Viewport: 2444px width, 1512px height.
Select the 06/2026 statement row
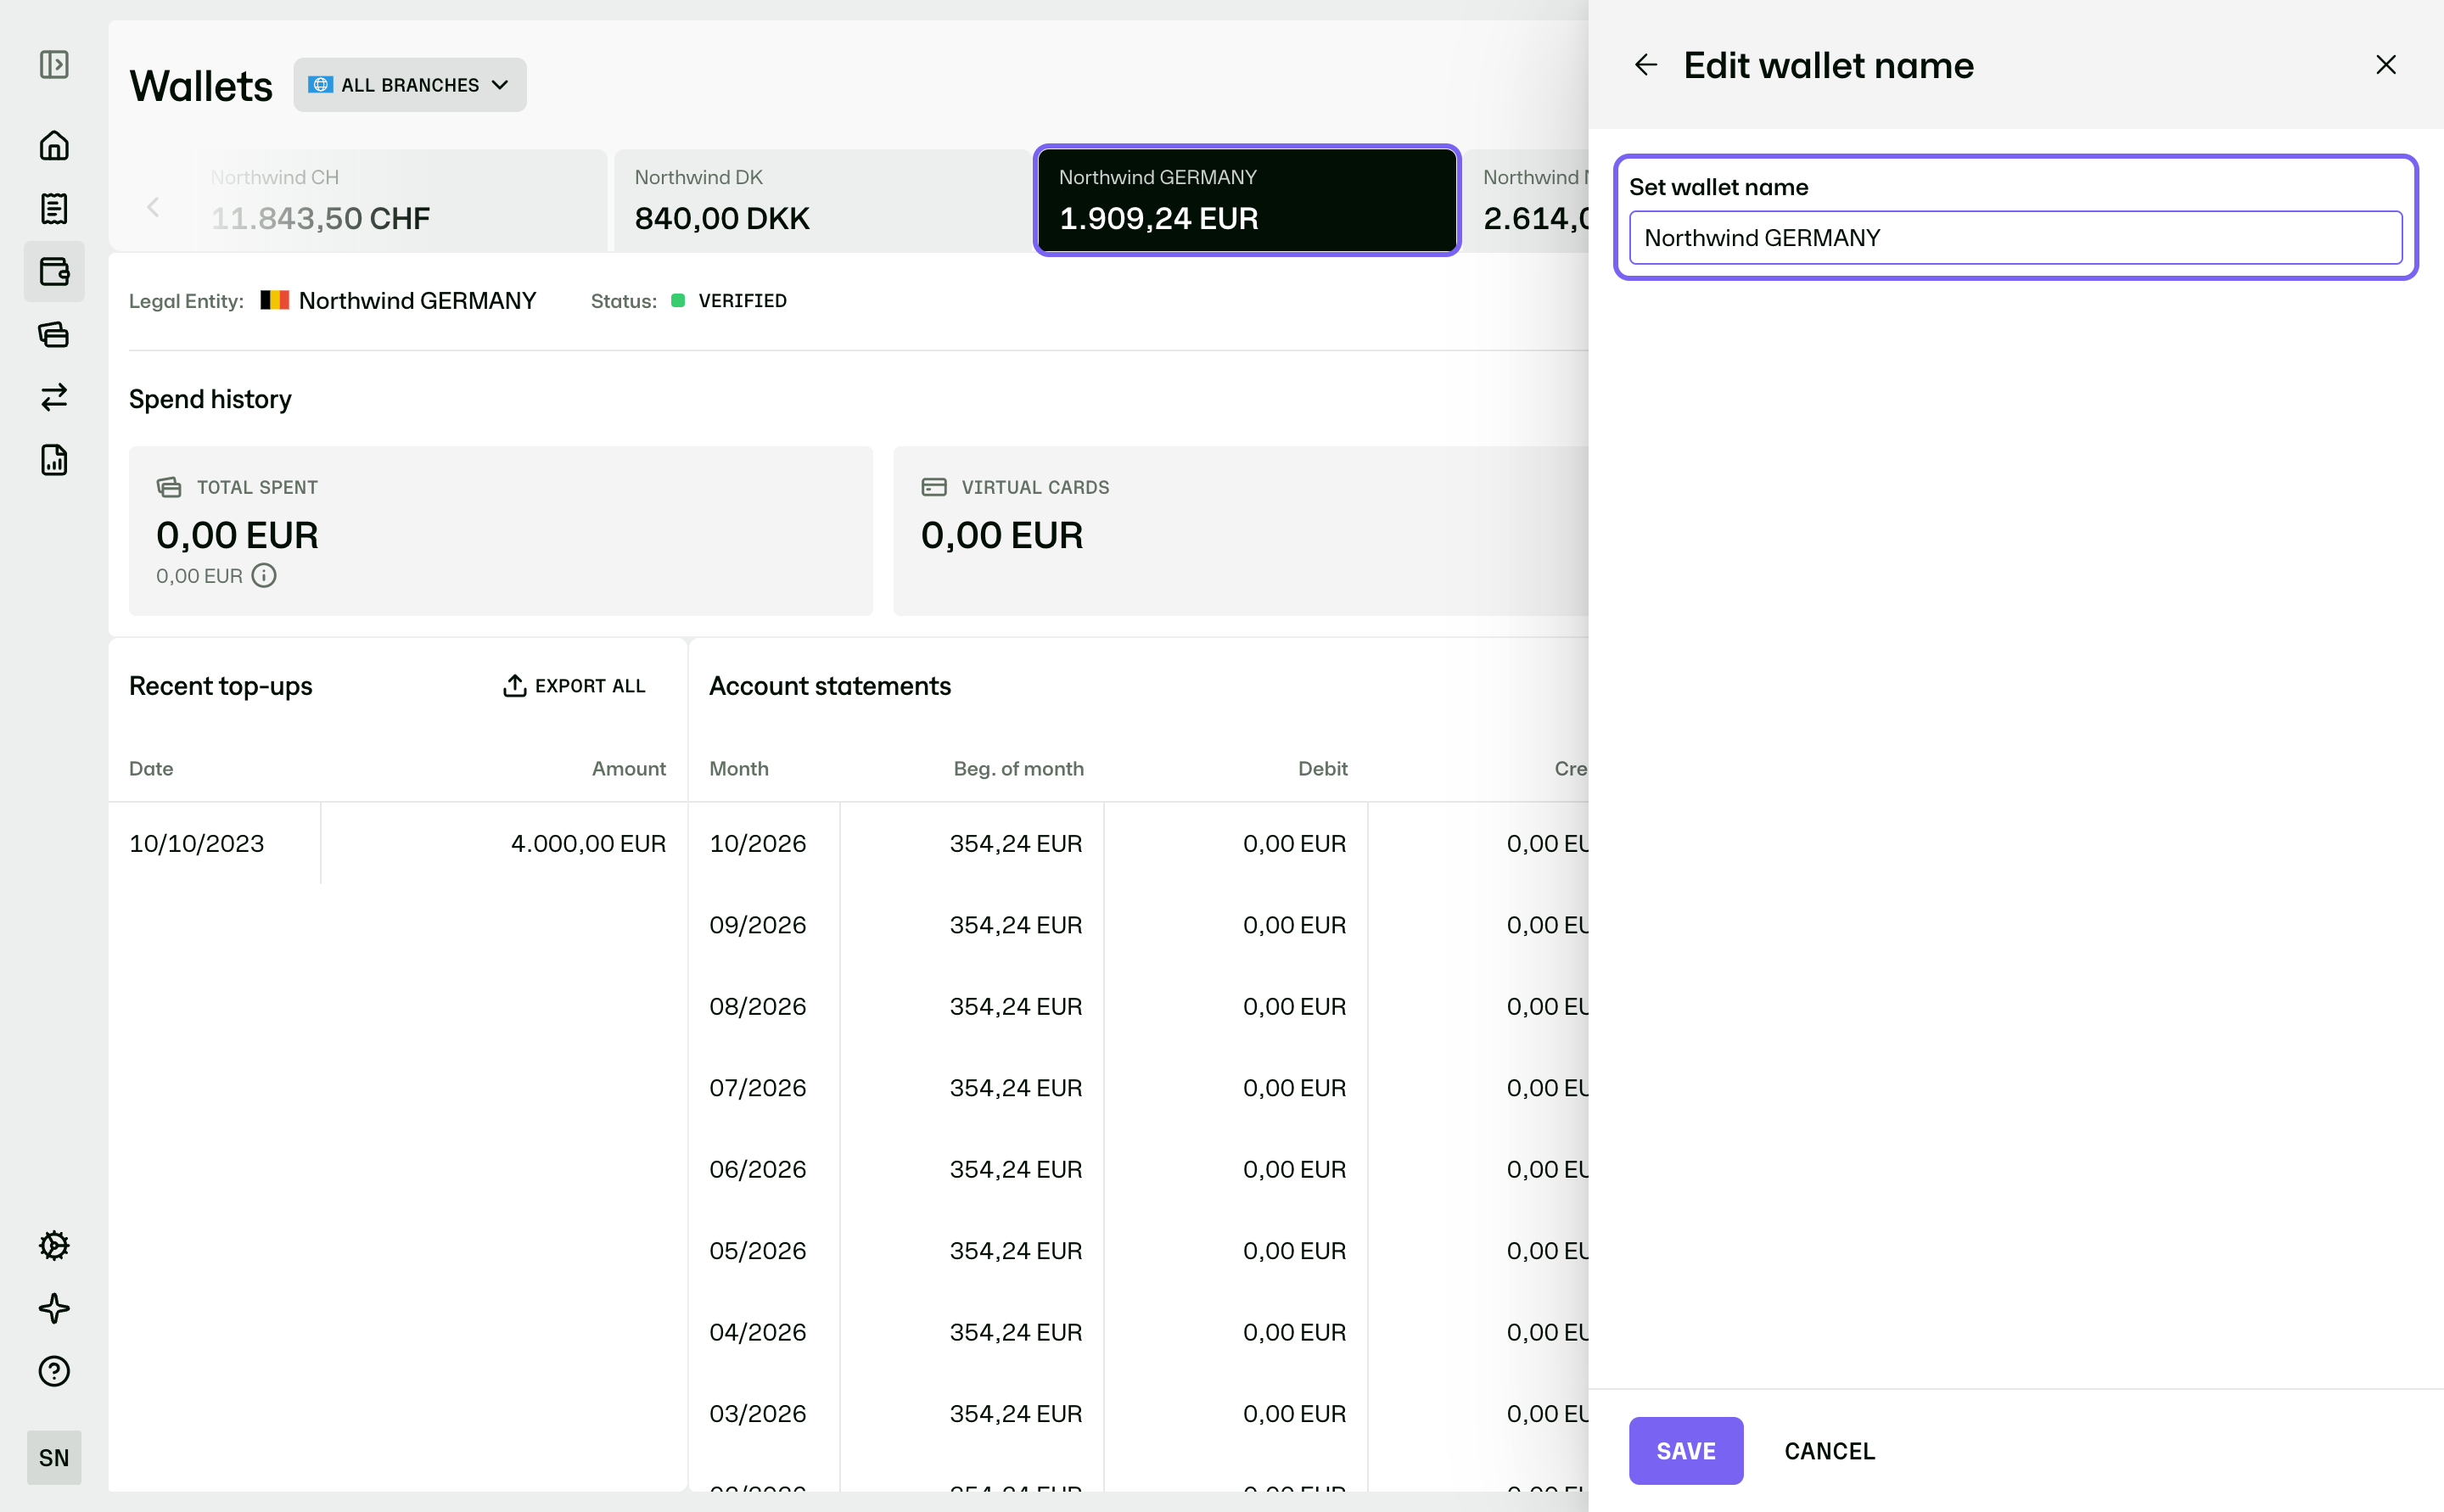(1148, 1170)
